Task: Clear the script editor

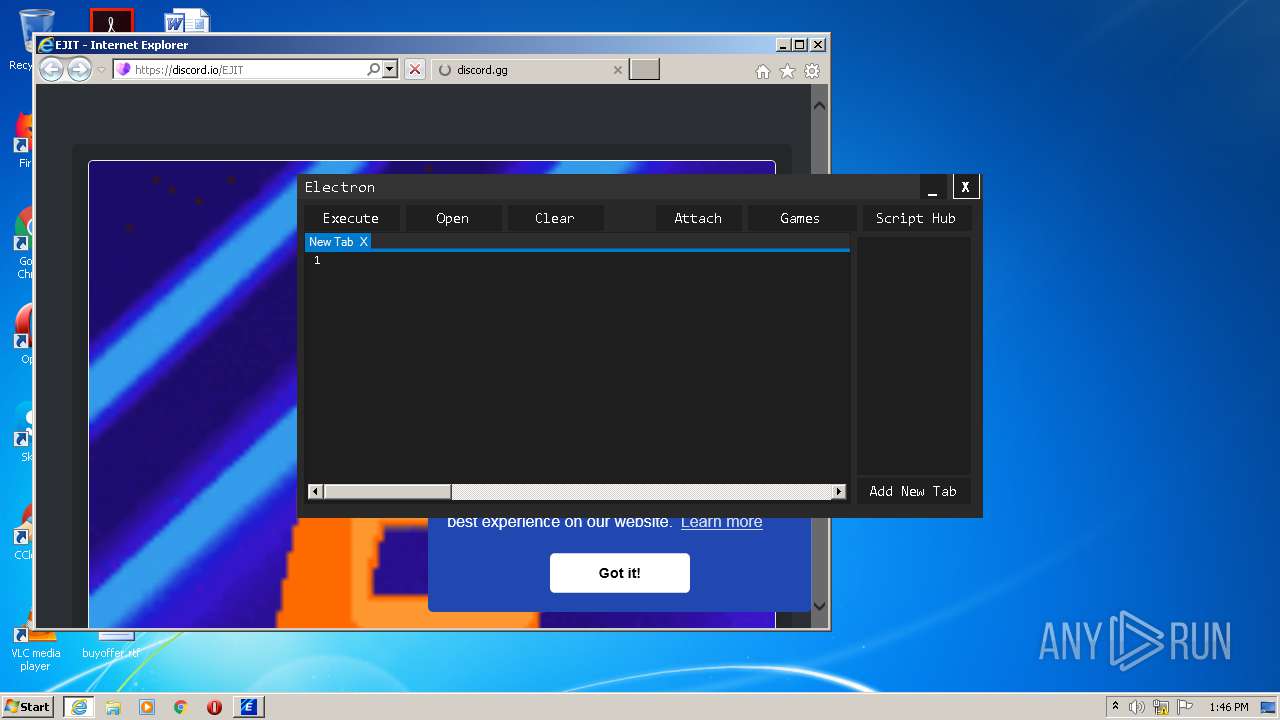Action: tap(554, 218)
